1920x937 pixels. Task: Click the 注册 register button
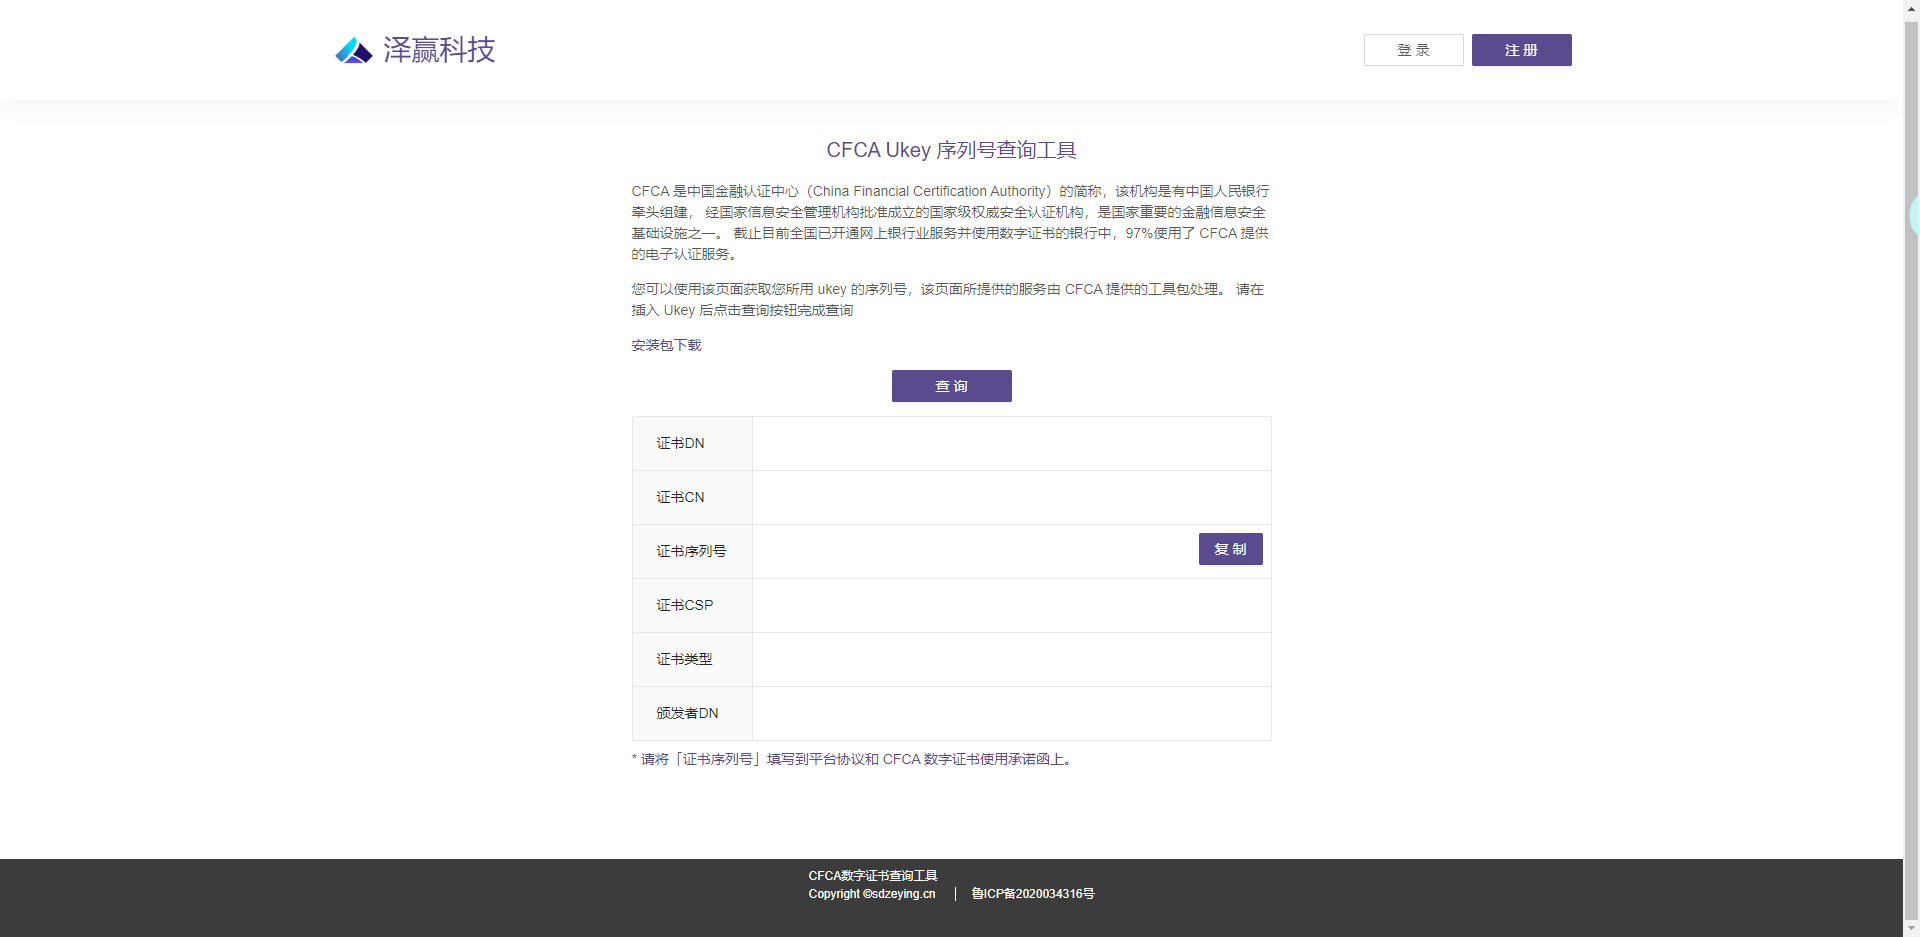point(1521,50)
